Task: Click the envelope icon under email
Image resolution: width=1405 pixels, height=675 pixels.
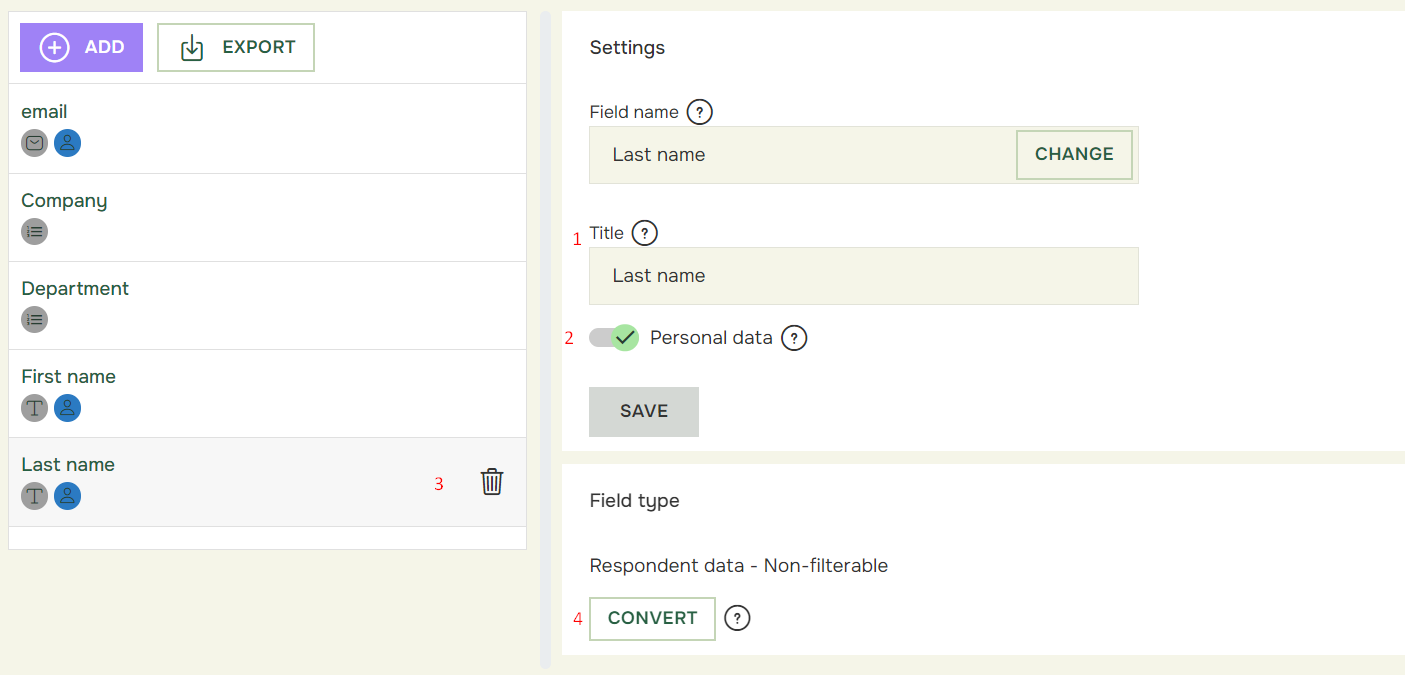Action: pos(35,143)
